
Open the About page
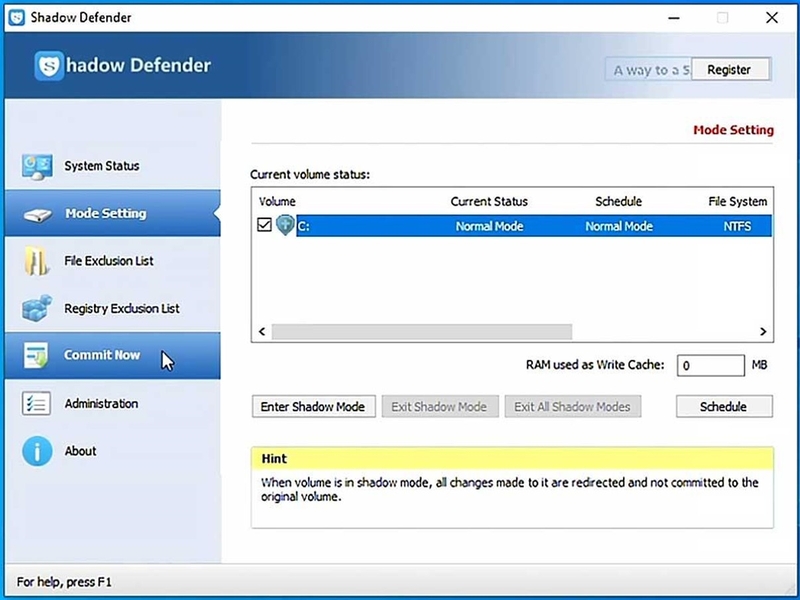click(113, 451)
